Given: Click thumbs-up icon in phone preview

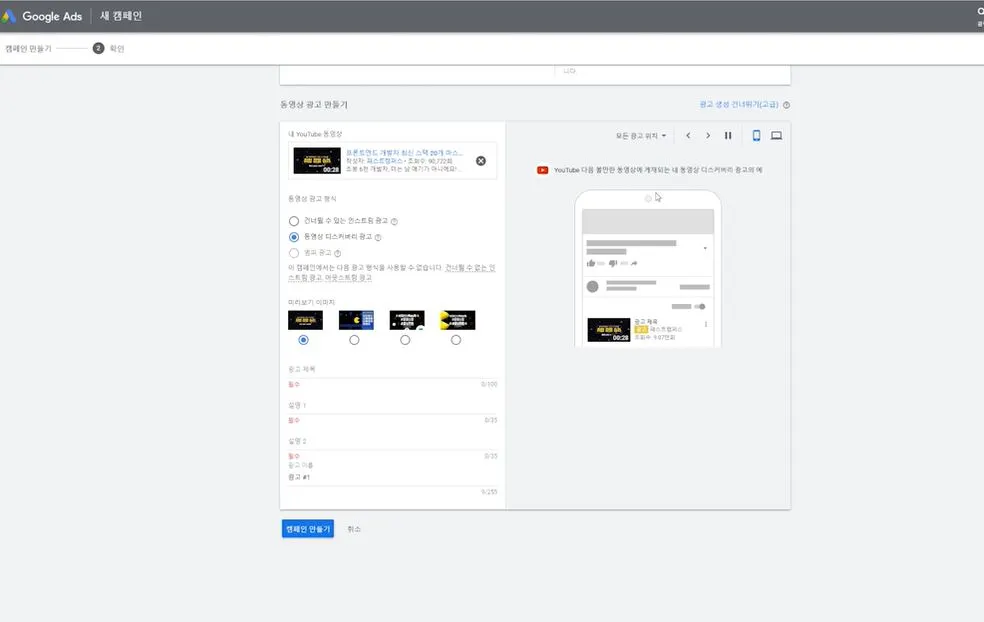Looking at the screenshot, I should click(x=591, y=263).
